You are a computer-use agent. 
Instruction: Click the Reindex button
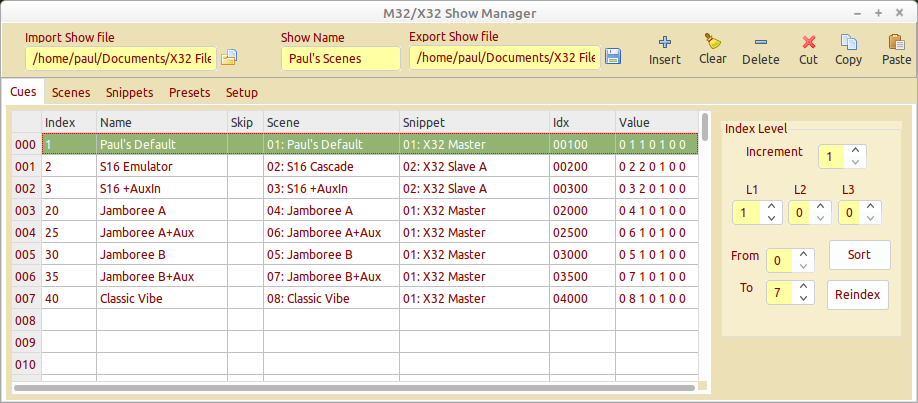tap(858, 295)
